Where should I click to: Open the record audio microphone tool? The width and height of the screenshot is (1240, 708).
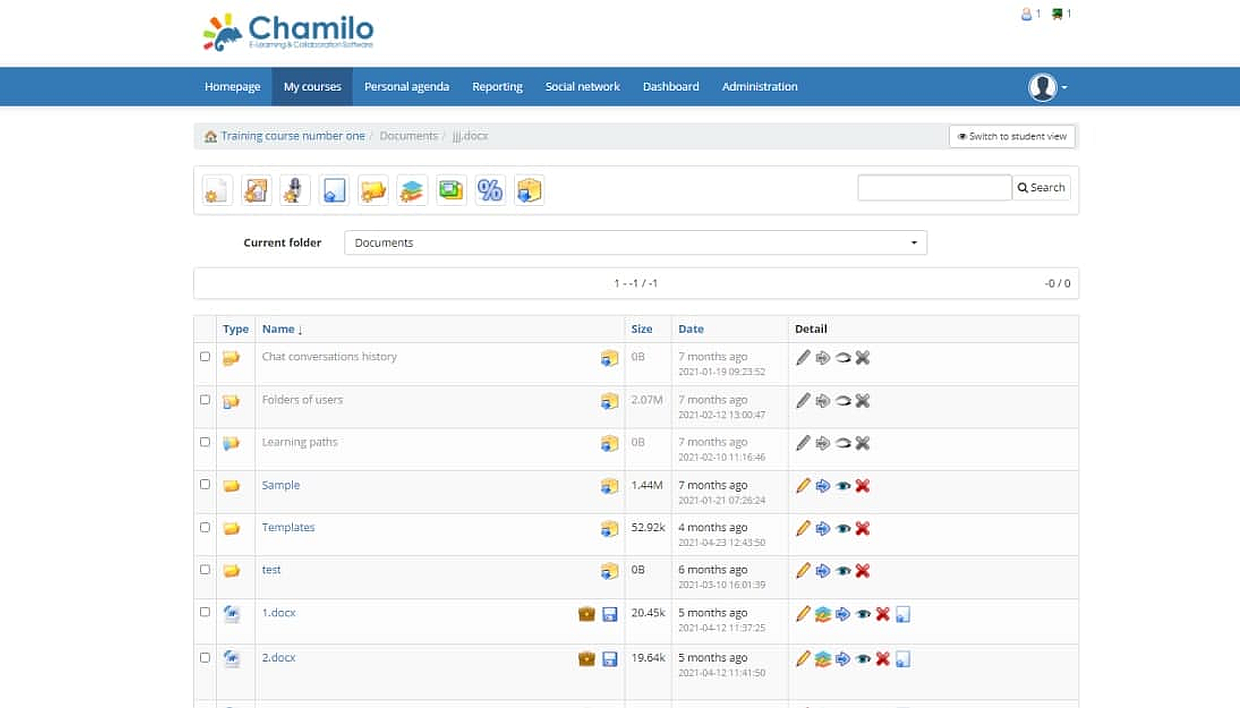(x=294, y=190)
